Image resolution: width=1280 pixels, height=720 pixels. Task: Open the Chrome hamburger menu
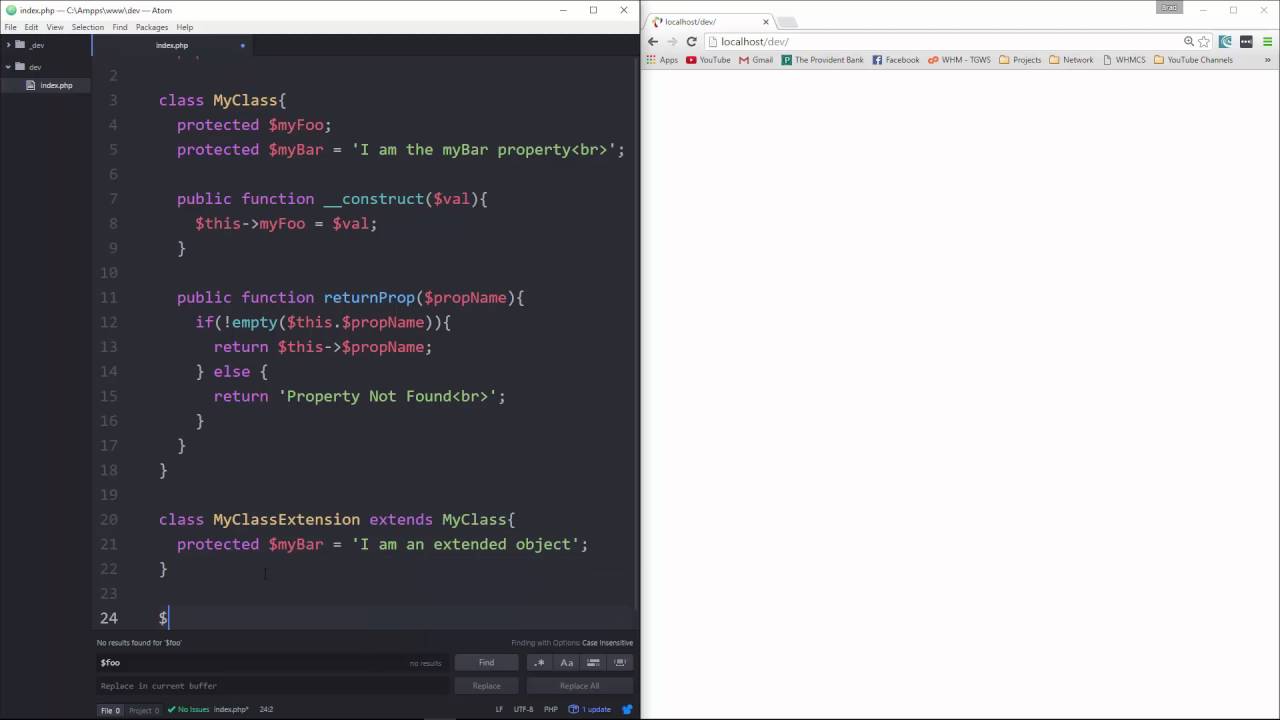1267,41
